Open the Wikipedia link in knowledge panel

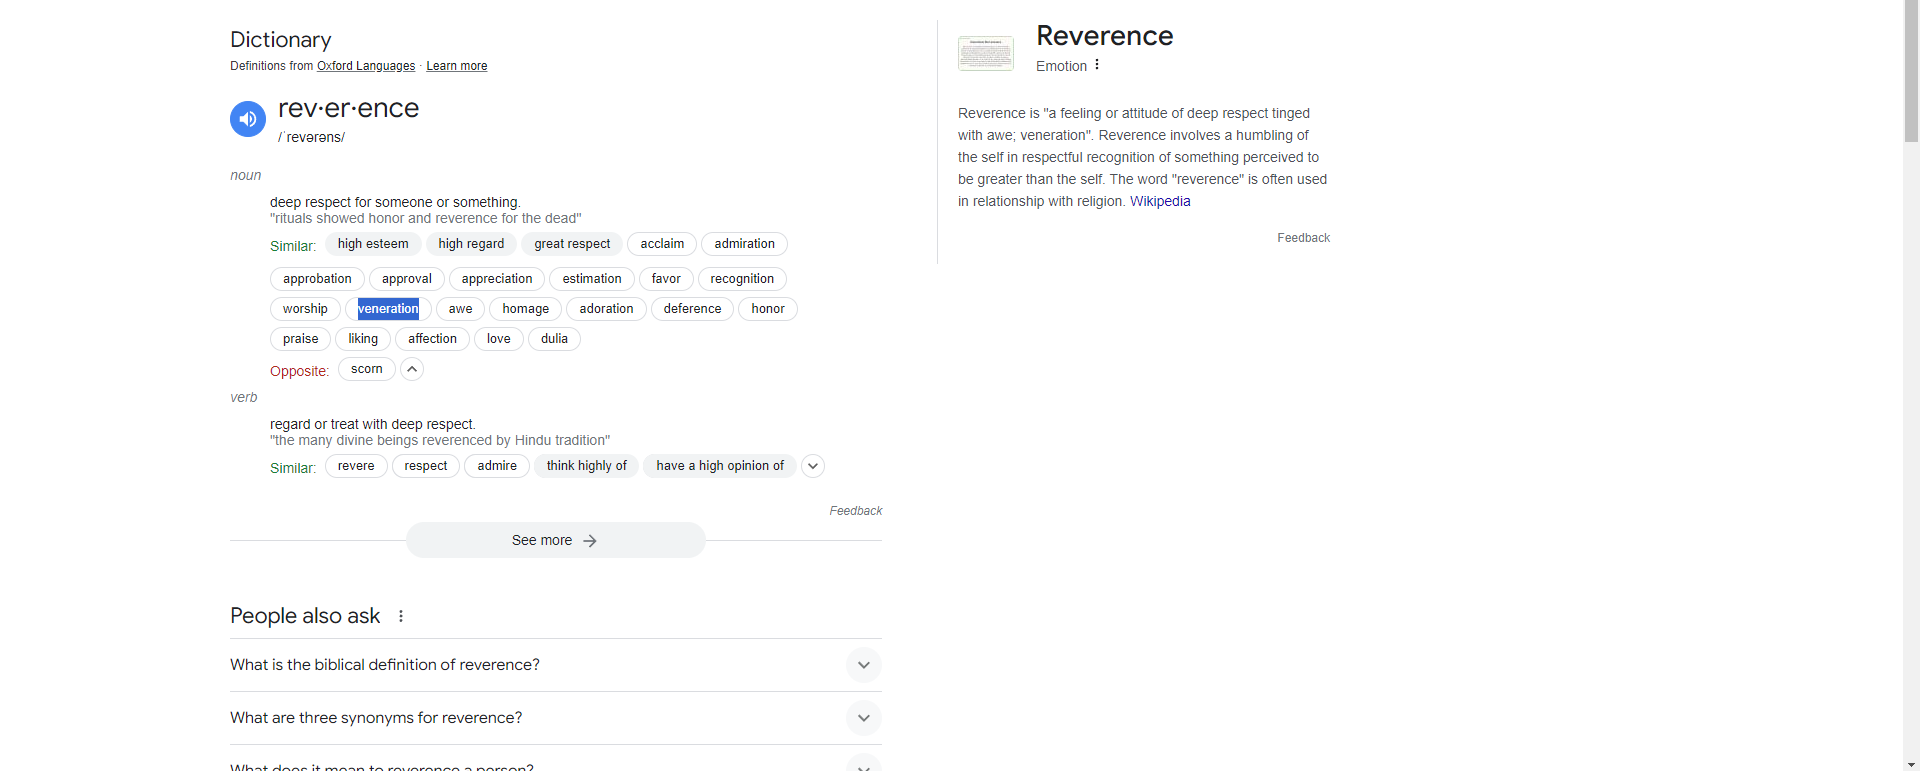click(x=1160, y=201)
